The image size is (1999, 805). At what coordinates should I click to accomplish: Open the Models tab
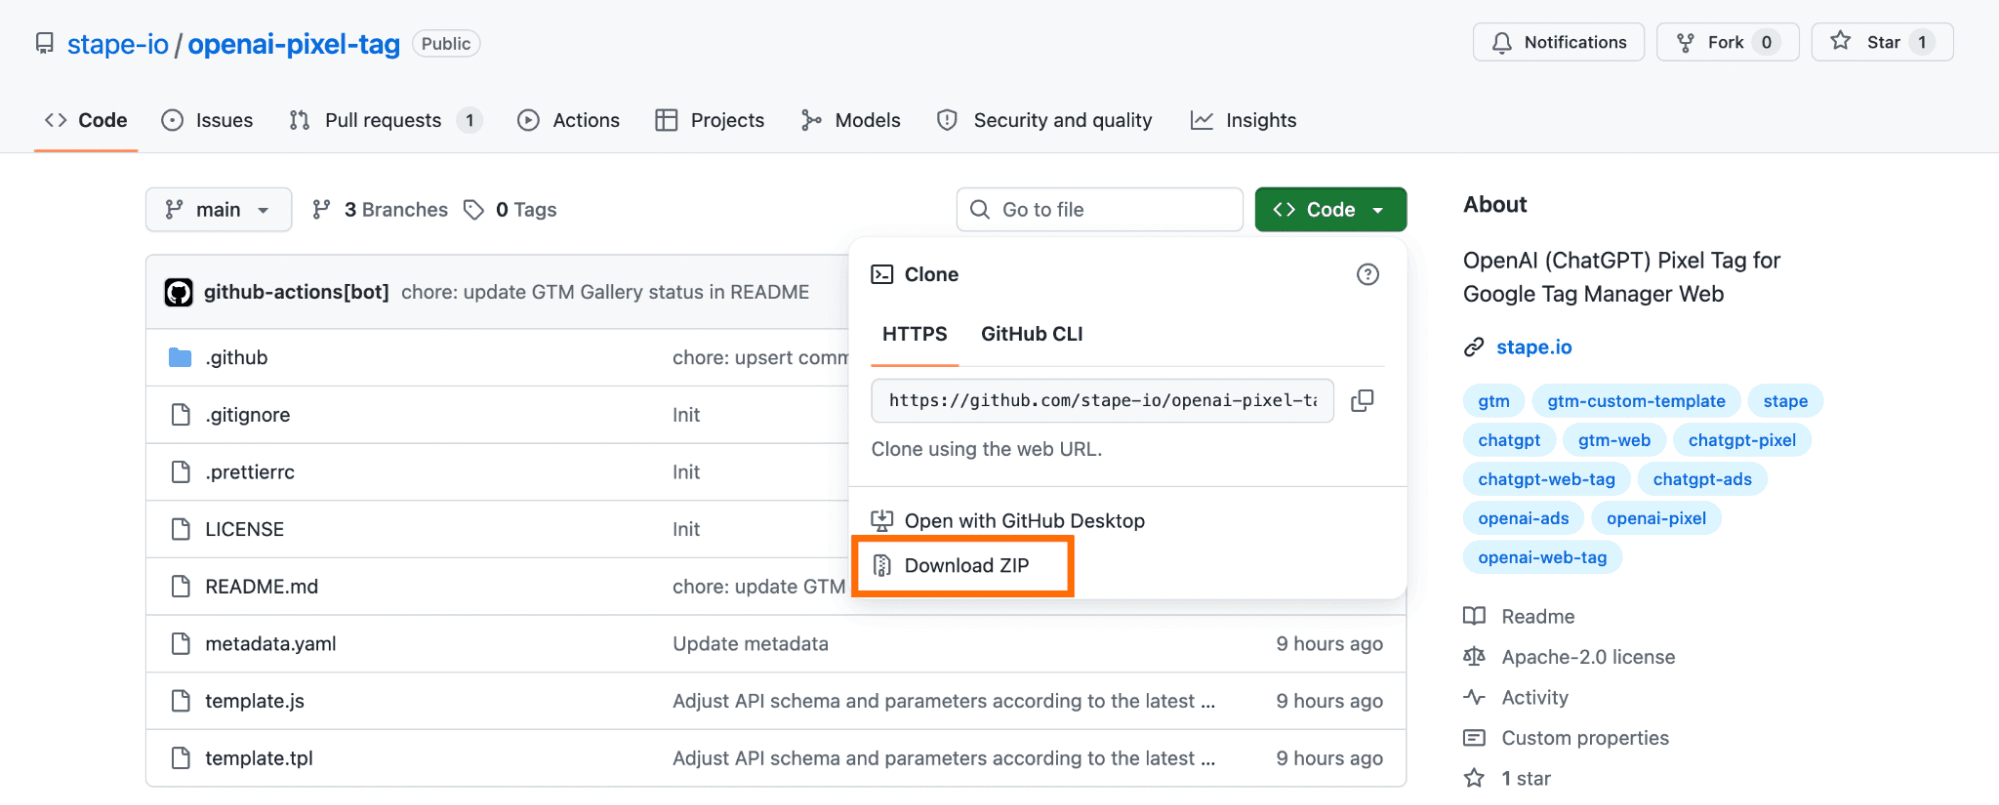point(851,120)
